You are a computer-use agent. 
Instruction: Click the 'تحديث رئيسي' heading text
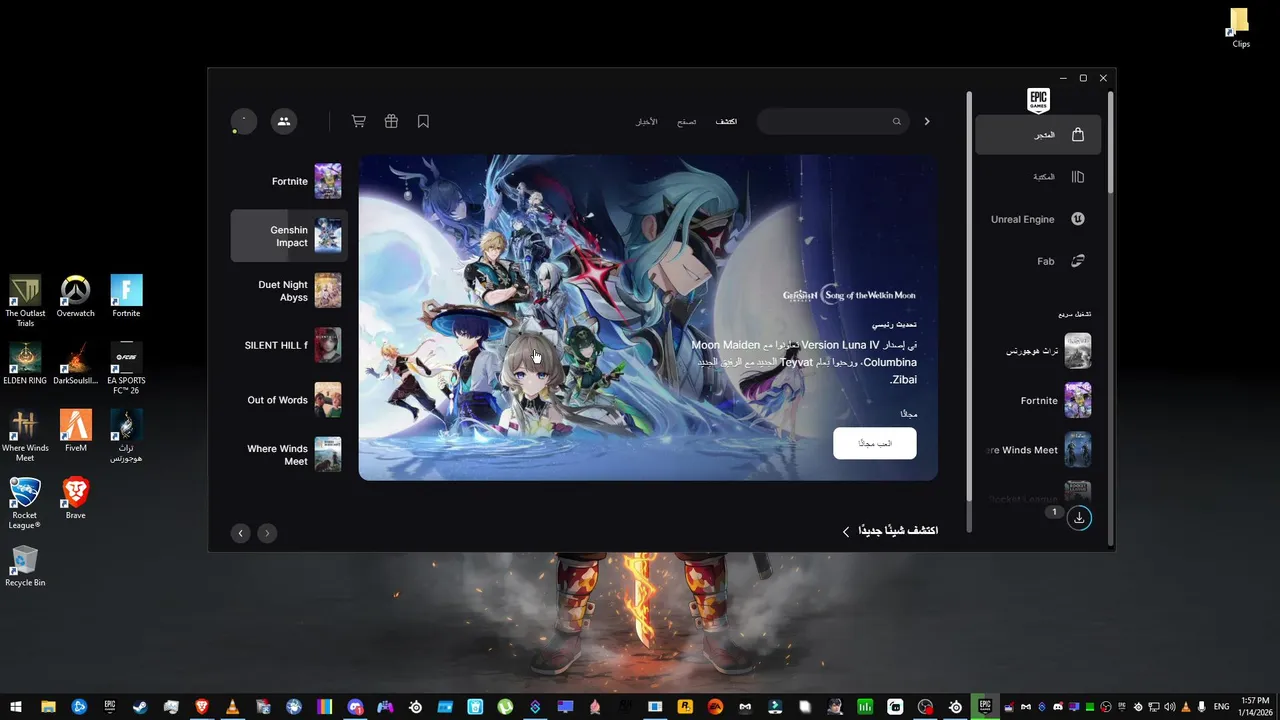tap(894, 325)
